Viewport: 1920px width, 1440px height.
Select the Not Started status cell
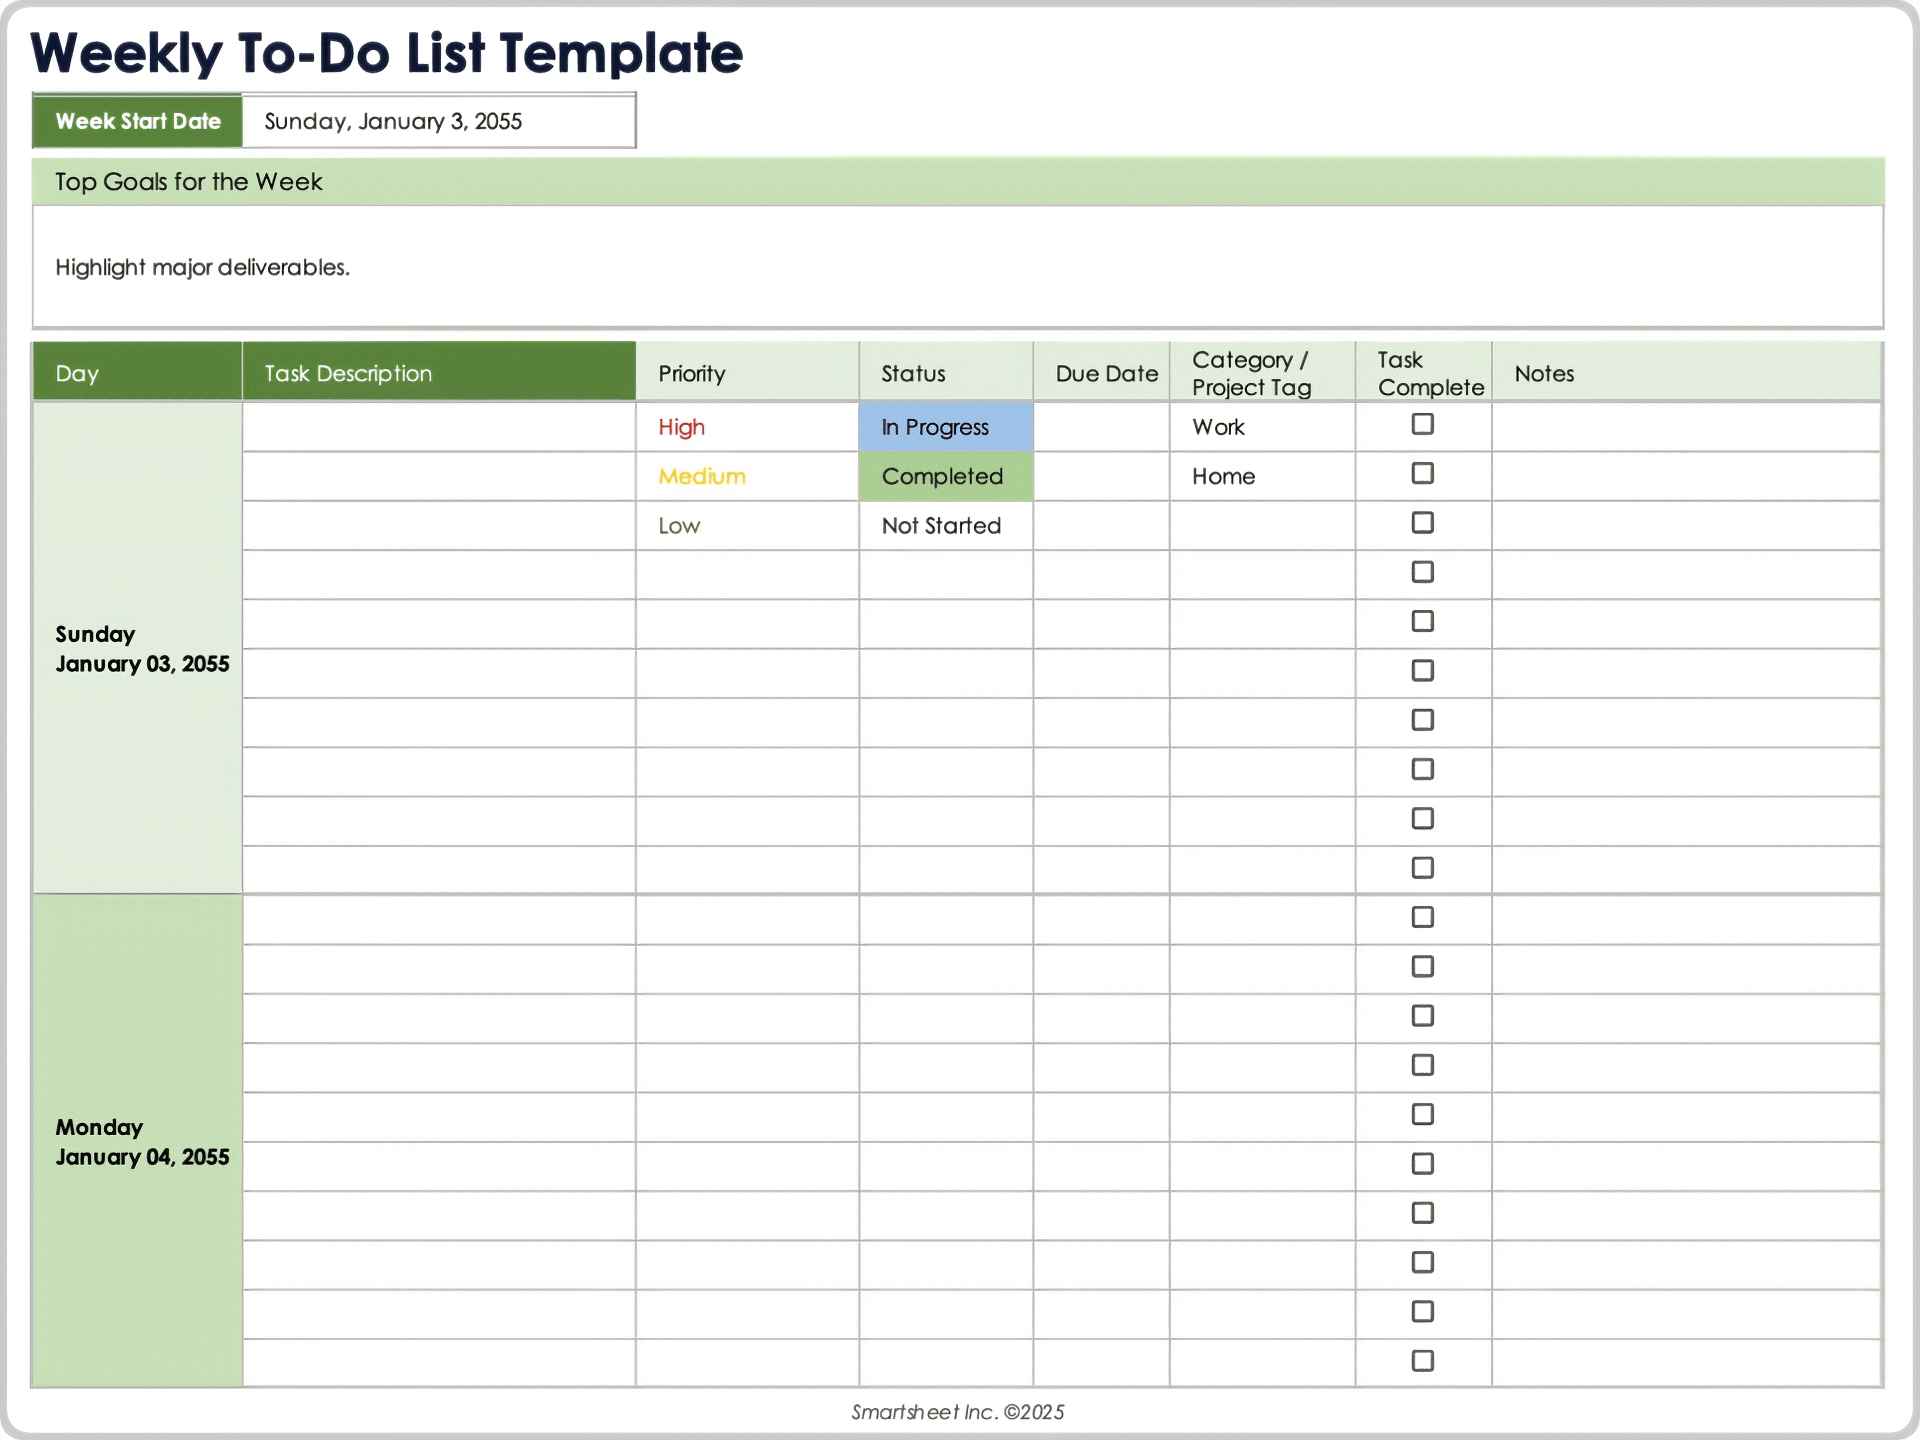941,525
